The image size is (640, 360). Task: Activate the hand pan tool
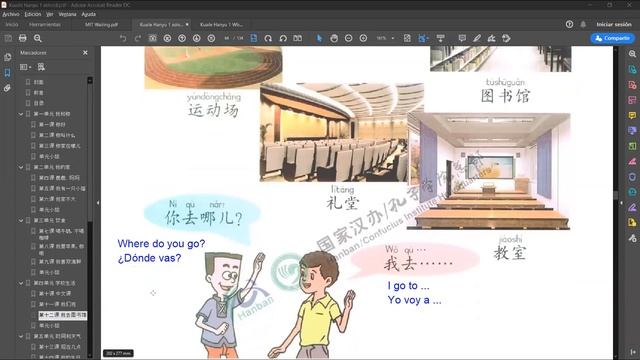pos(334,38)
